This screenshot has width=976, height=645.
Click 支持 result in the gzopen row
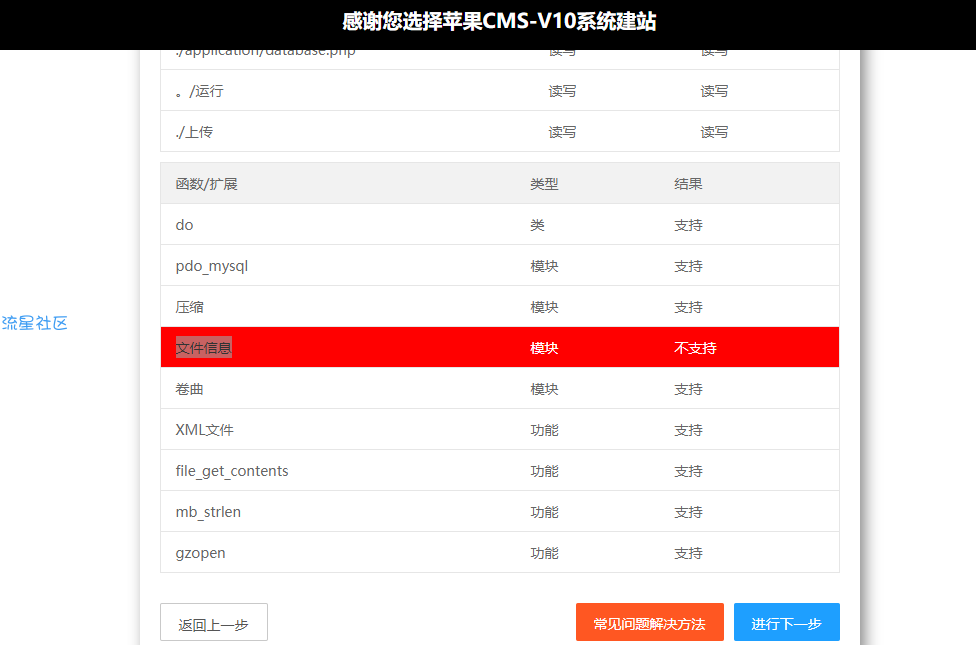point(688,553)
